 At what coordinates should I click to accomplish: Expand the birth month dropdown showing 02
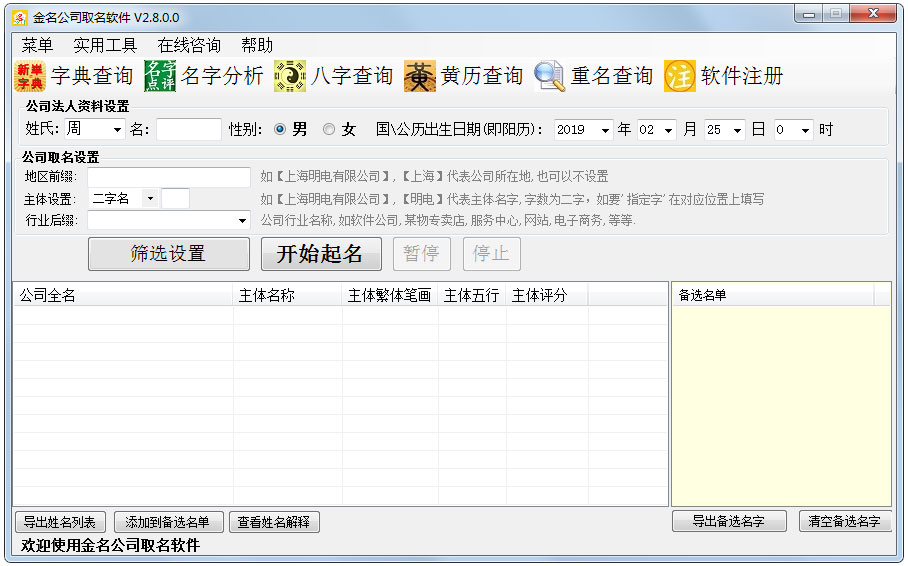[x=668, y=130]
